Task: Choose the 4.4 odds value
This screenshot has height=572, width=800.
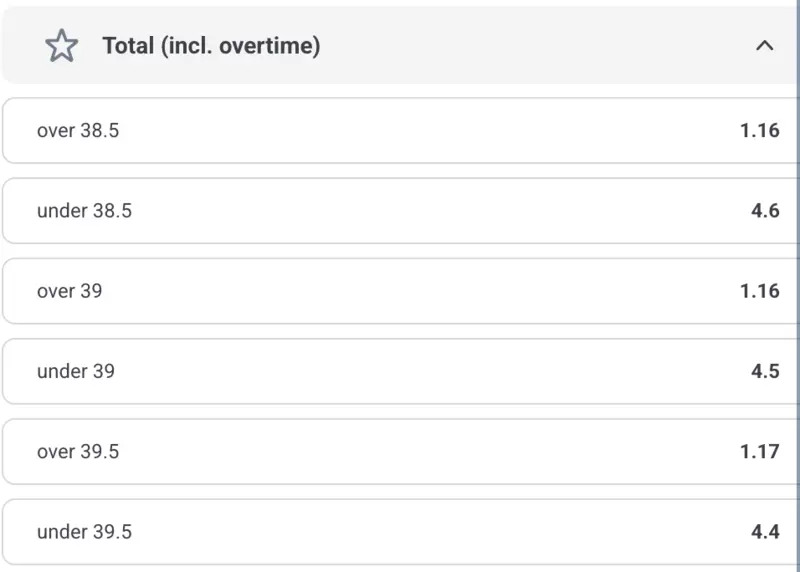Action: (x=765, y=532)
